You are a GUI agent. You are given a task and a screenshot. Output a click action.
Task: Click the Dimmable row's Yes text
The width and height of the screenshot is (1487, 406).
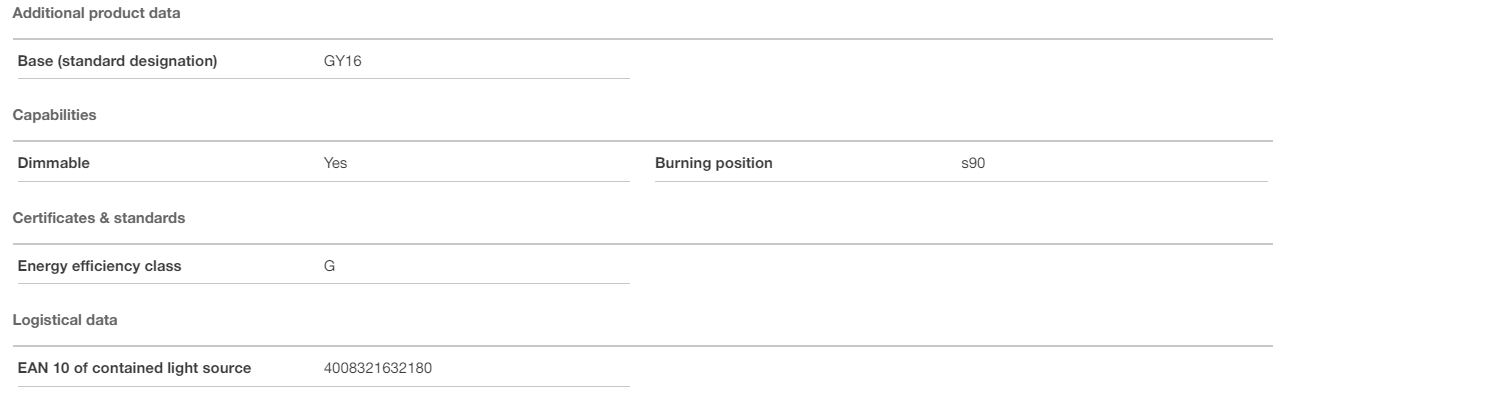[335, 163]
